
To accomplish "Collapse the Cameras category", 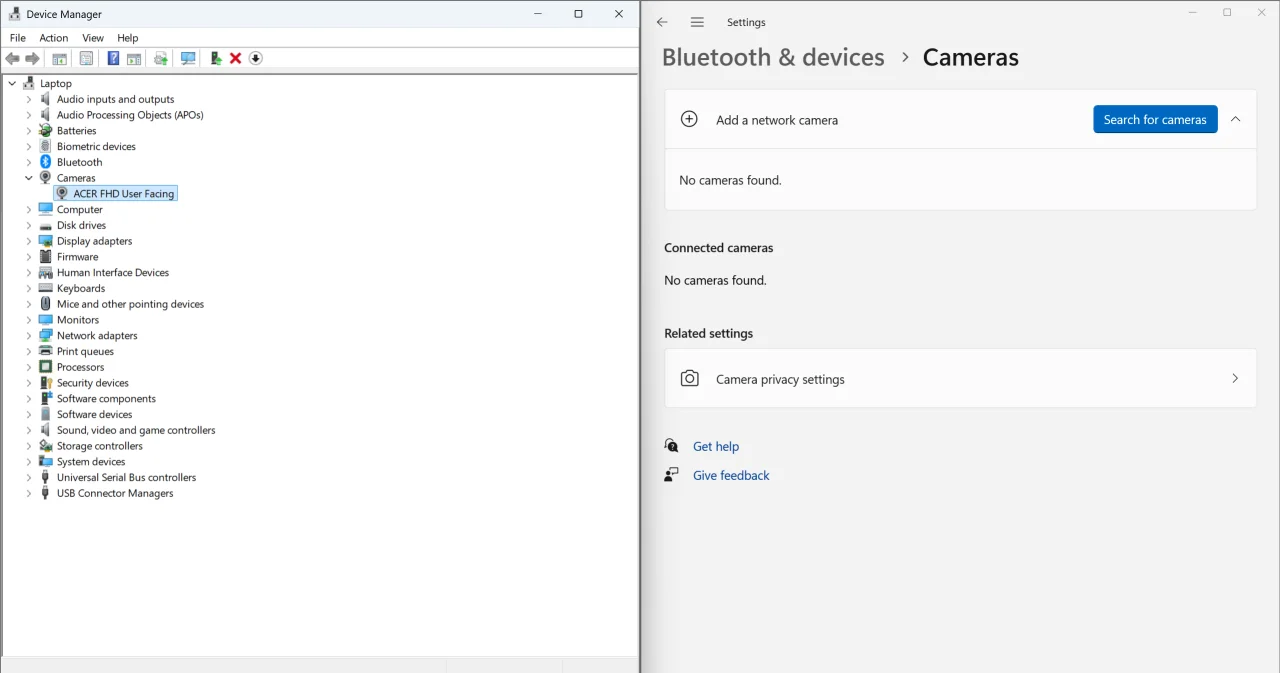I will pos(29,178).
